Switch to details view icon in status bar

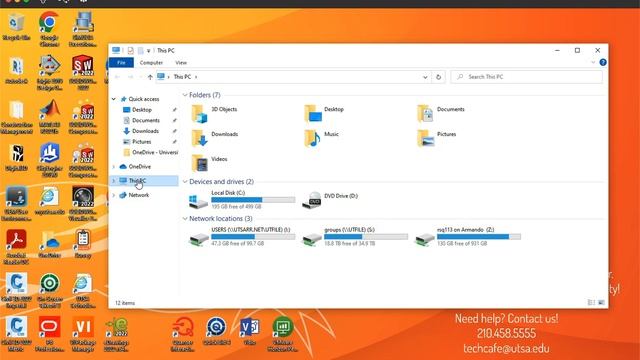(x=591, y=302)
